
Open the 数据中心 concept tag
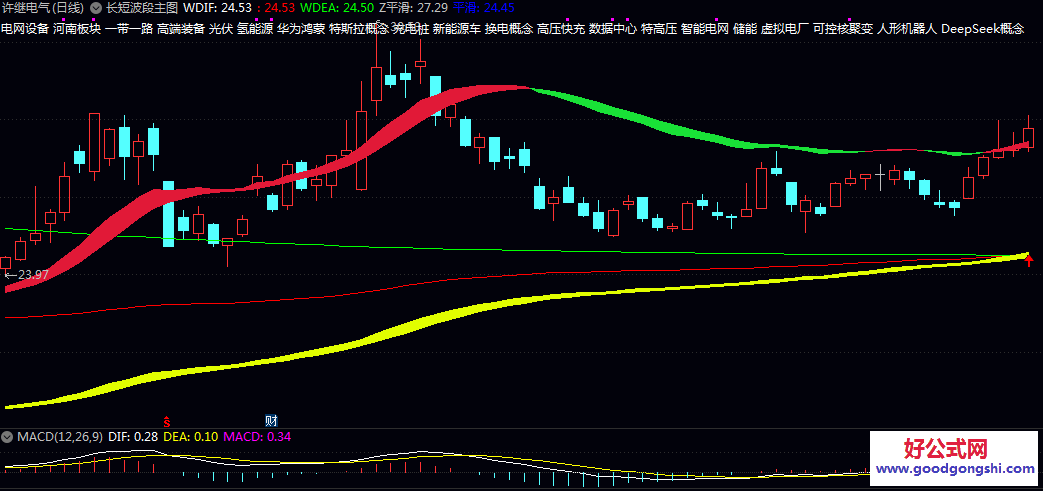tap(613, 29)
